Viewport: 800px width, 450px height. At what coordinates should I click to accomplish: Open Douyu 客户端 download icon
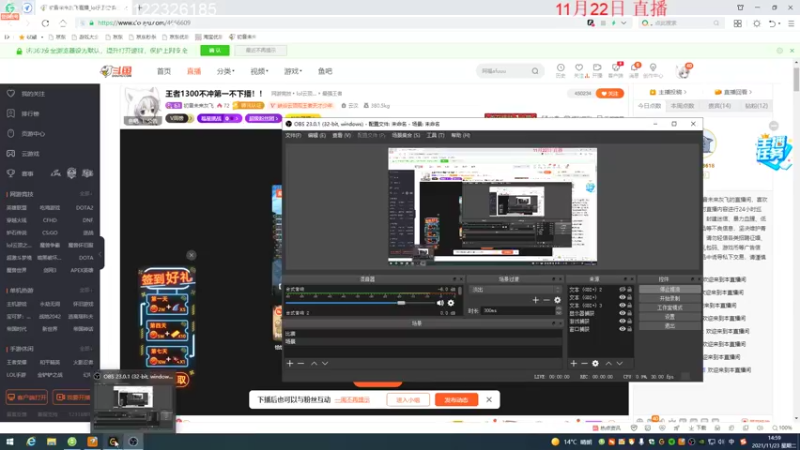tap(616, 70)
